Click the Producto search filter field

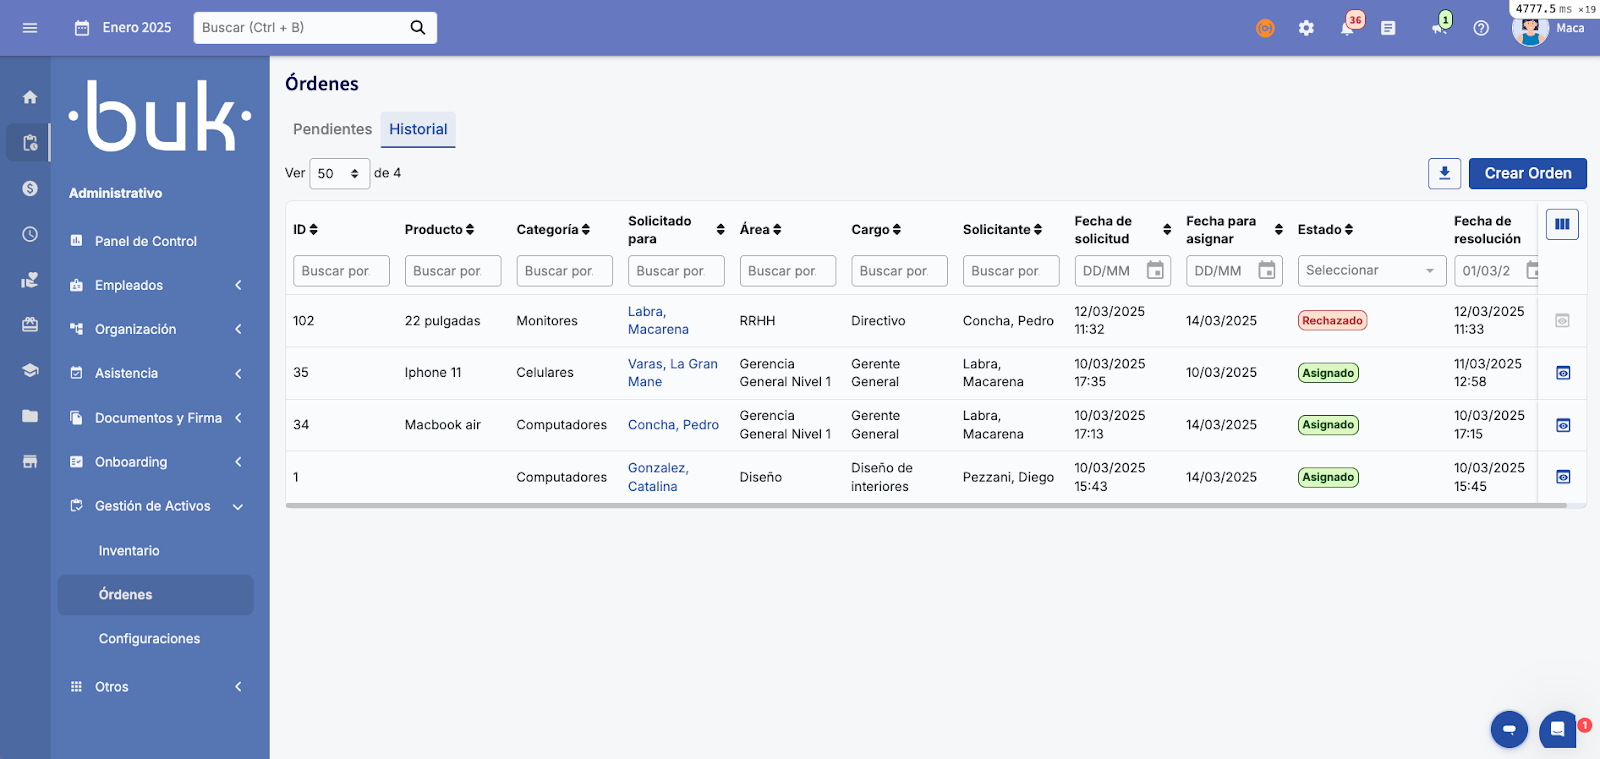pyautogui.click(x=452, y=271)
